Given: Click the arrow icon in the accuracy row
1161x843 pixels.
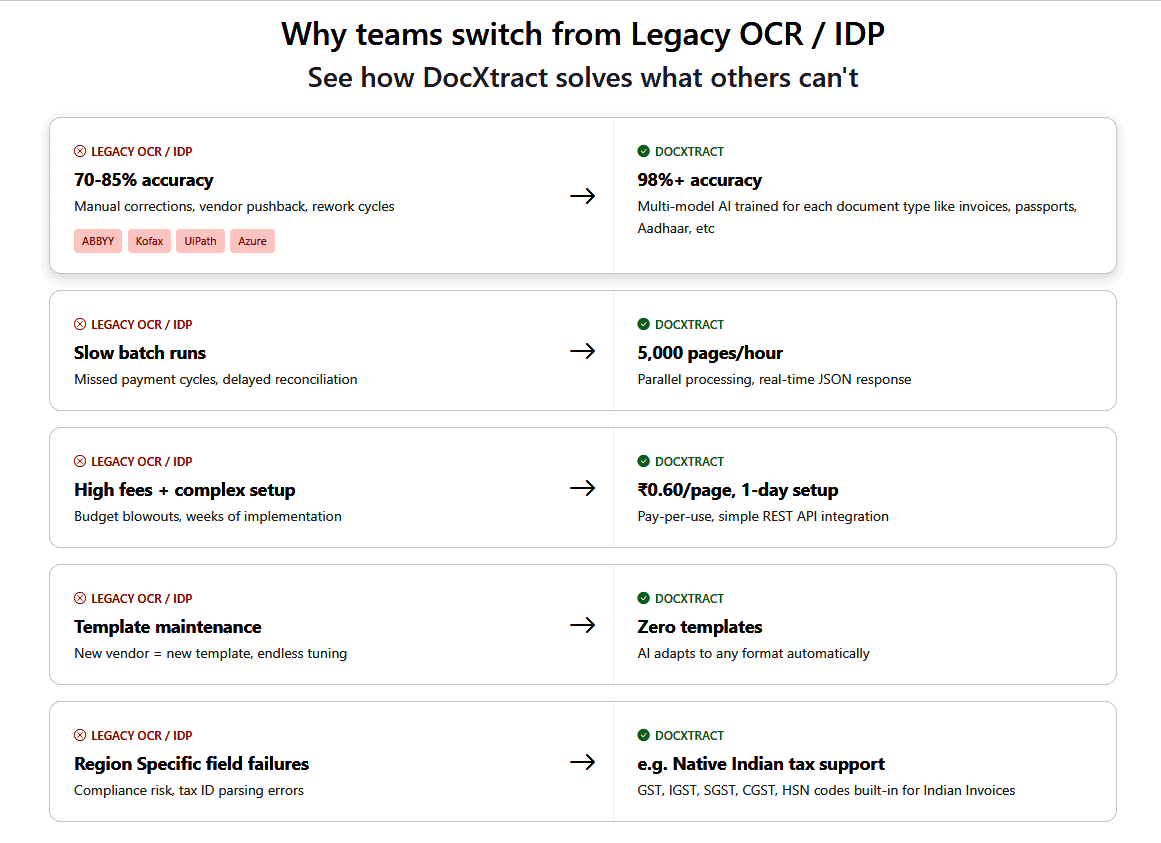Looking at the screenshot, I should [x=582, y=196].
